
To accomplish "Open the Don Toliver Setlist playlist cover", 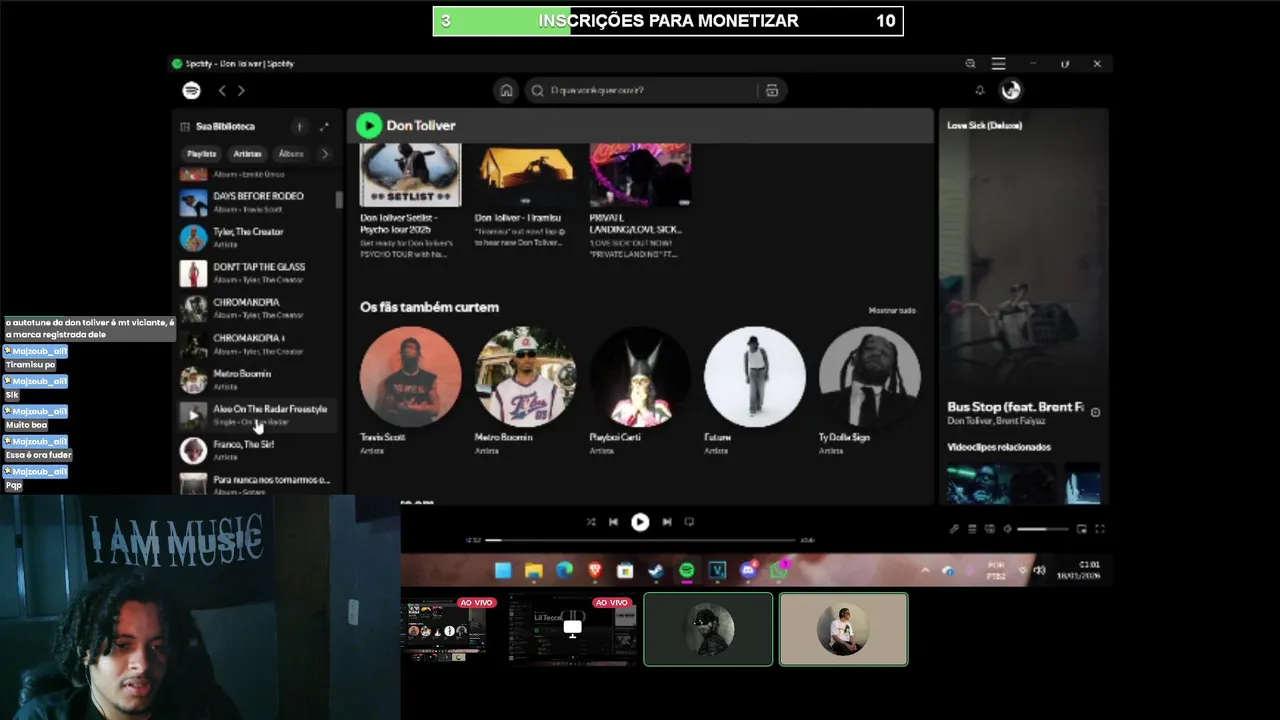I will [410, 174].
